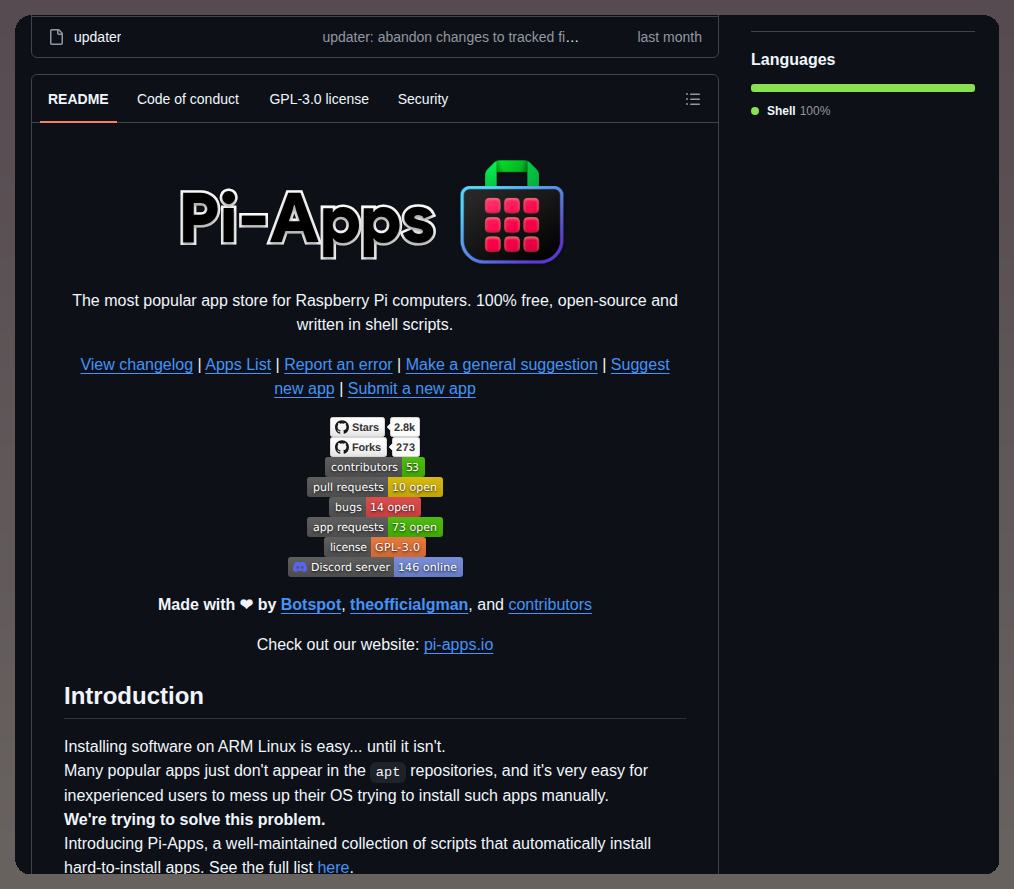Screen dimensions: 1014x889
Task: Click the Suggest new app link
Action: pyautogui.click(x=640, y=365)
